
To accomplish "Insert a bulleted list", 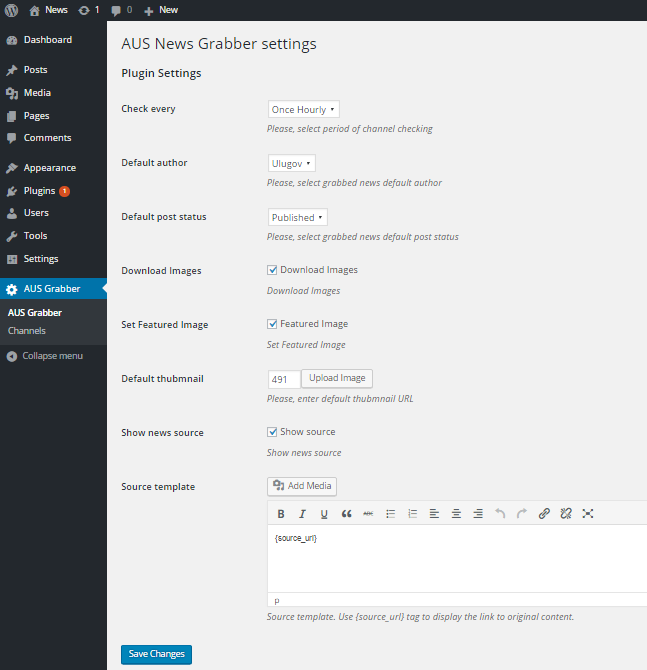I will click(x=391, y=514).
